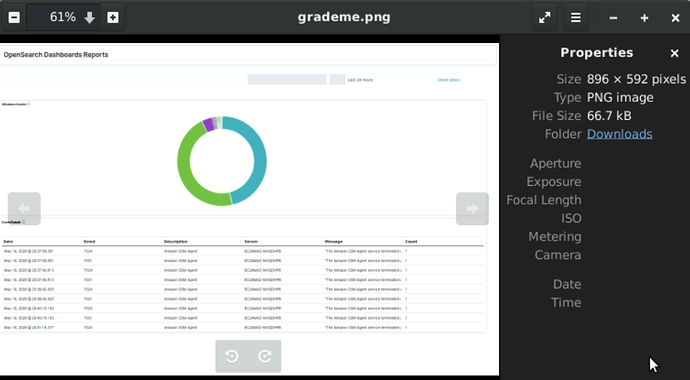Enter fullscreen mode with arrows icon
The image size is (690, 380).
tap(544, 18)
